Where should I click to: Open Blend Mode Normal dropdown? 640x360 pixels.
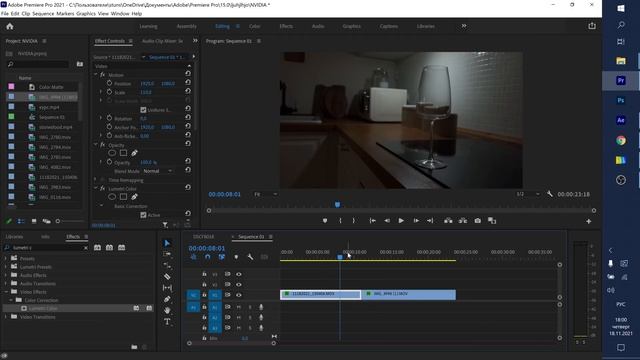coord(158,171)
